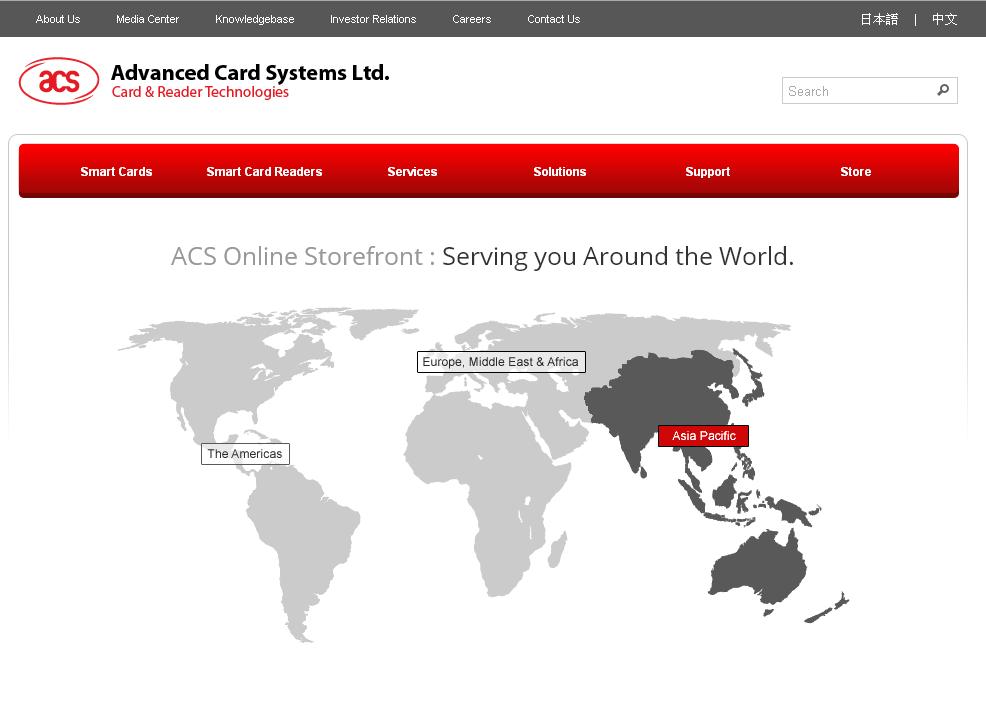The width and height of the screenshot is (986, 718).
Task: Switch site language to Chinese (中文)
Action: (944, 19)
